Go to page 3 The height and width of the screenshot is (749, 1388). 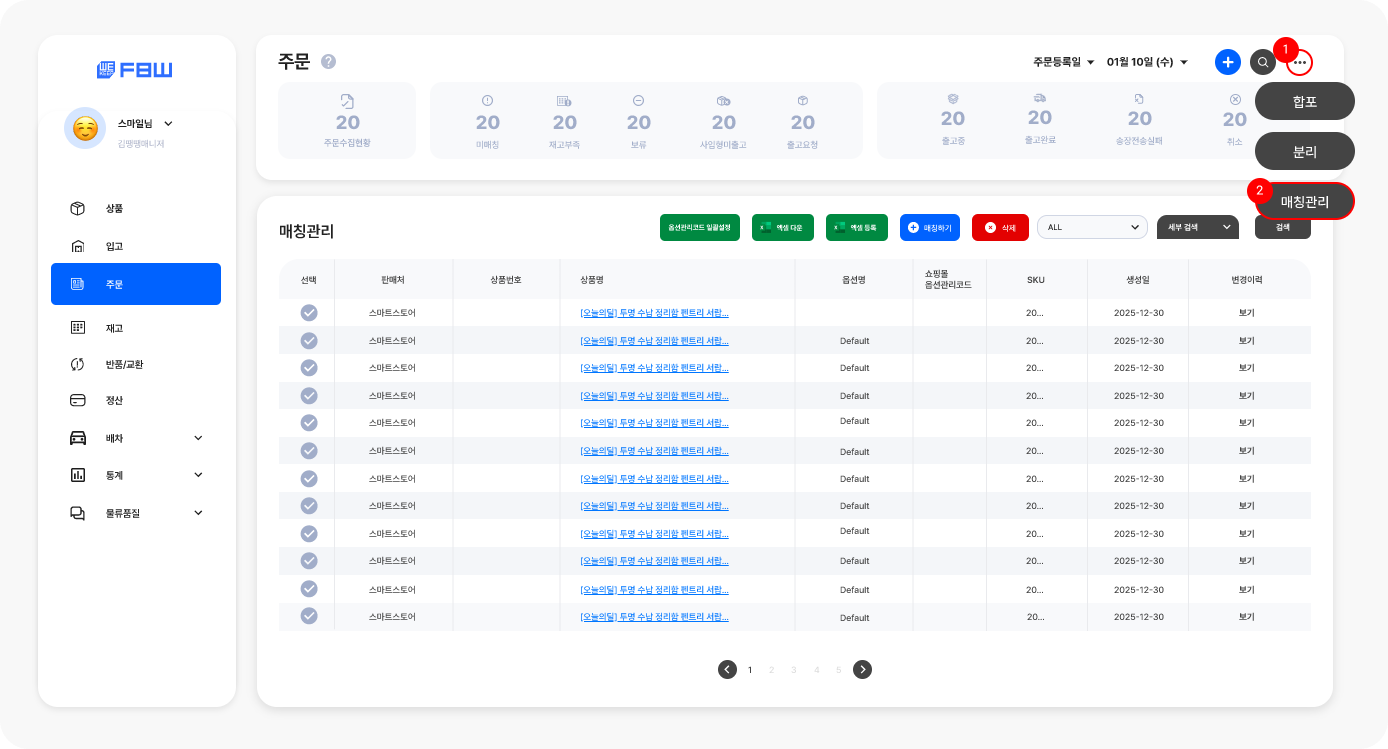click(x=794, y=670)
